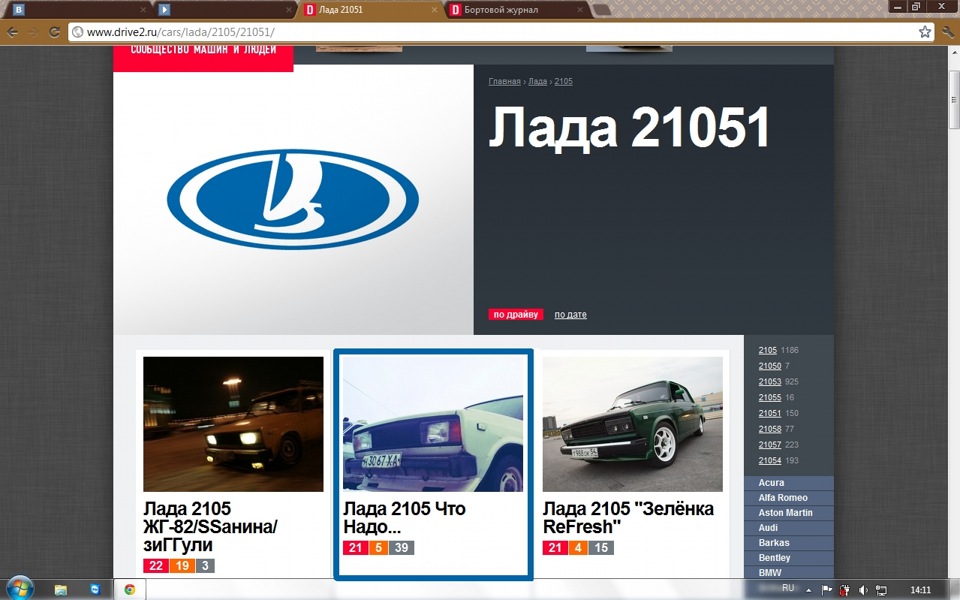Choose 'Bentley' in the brand list

(789, 558)
